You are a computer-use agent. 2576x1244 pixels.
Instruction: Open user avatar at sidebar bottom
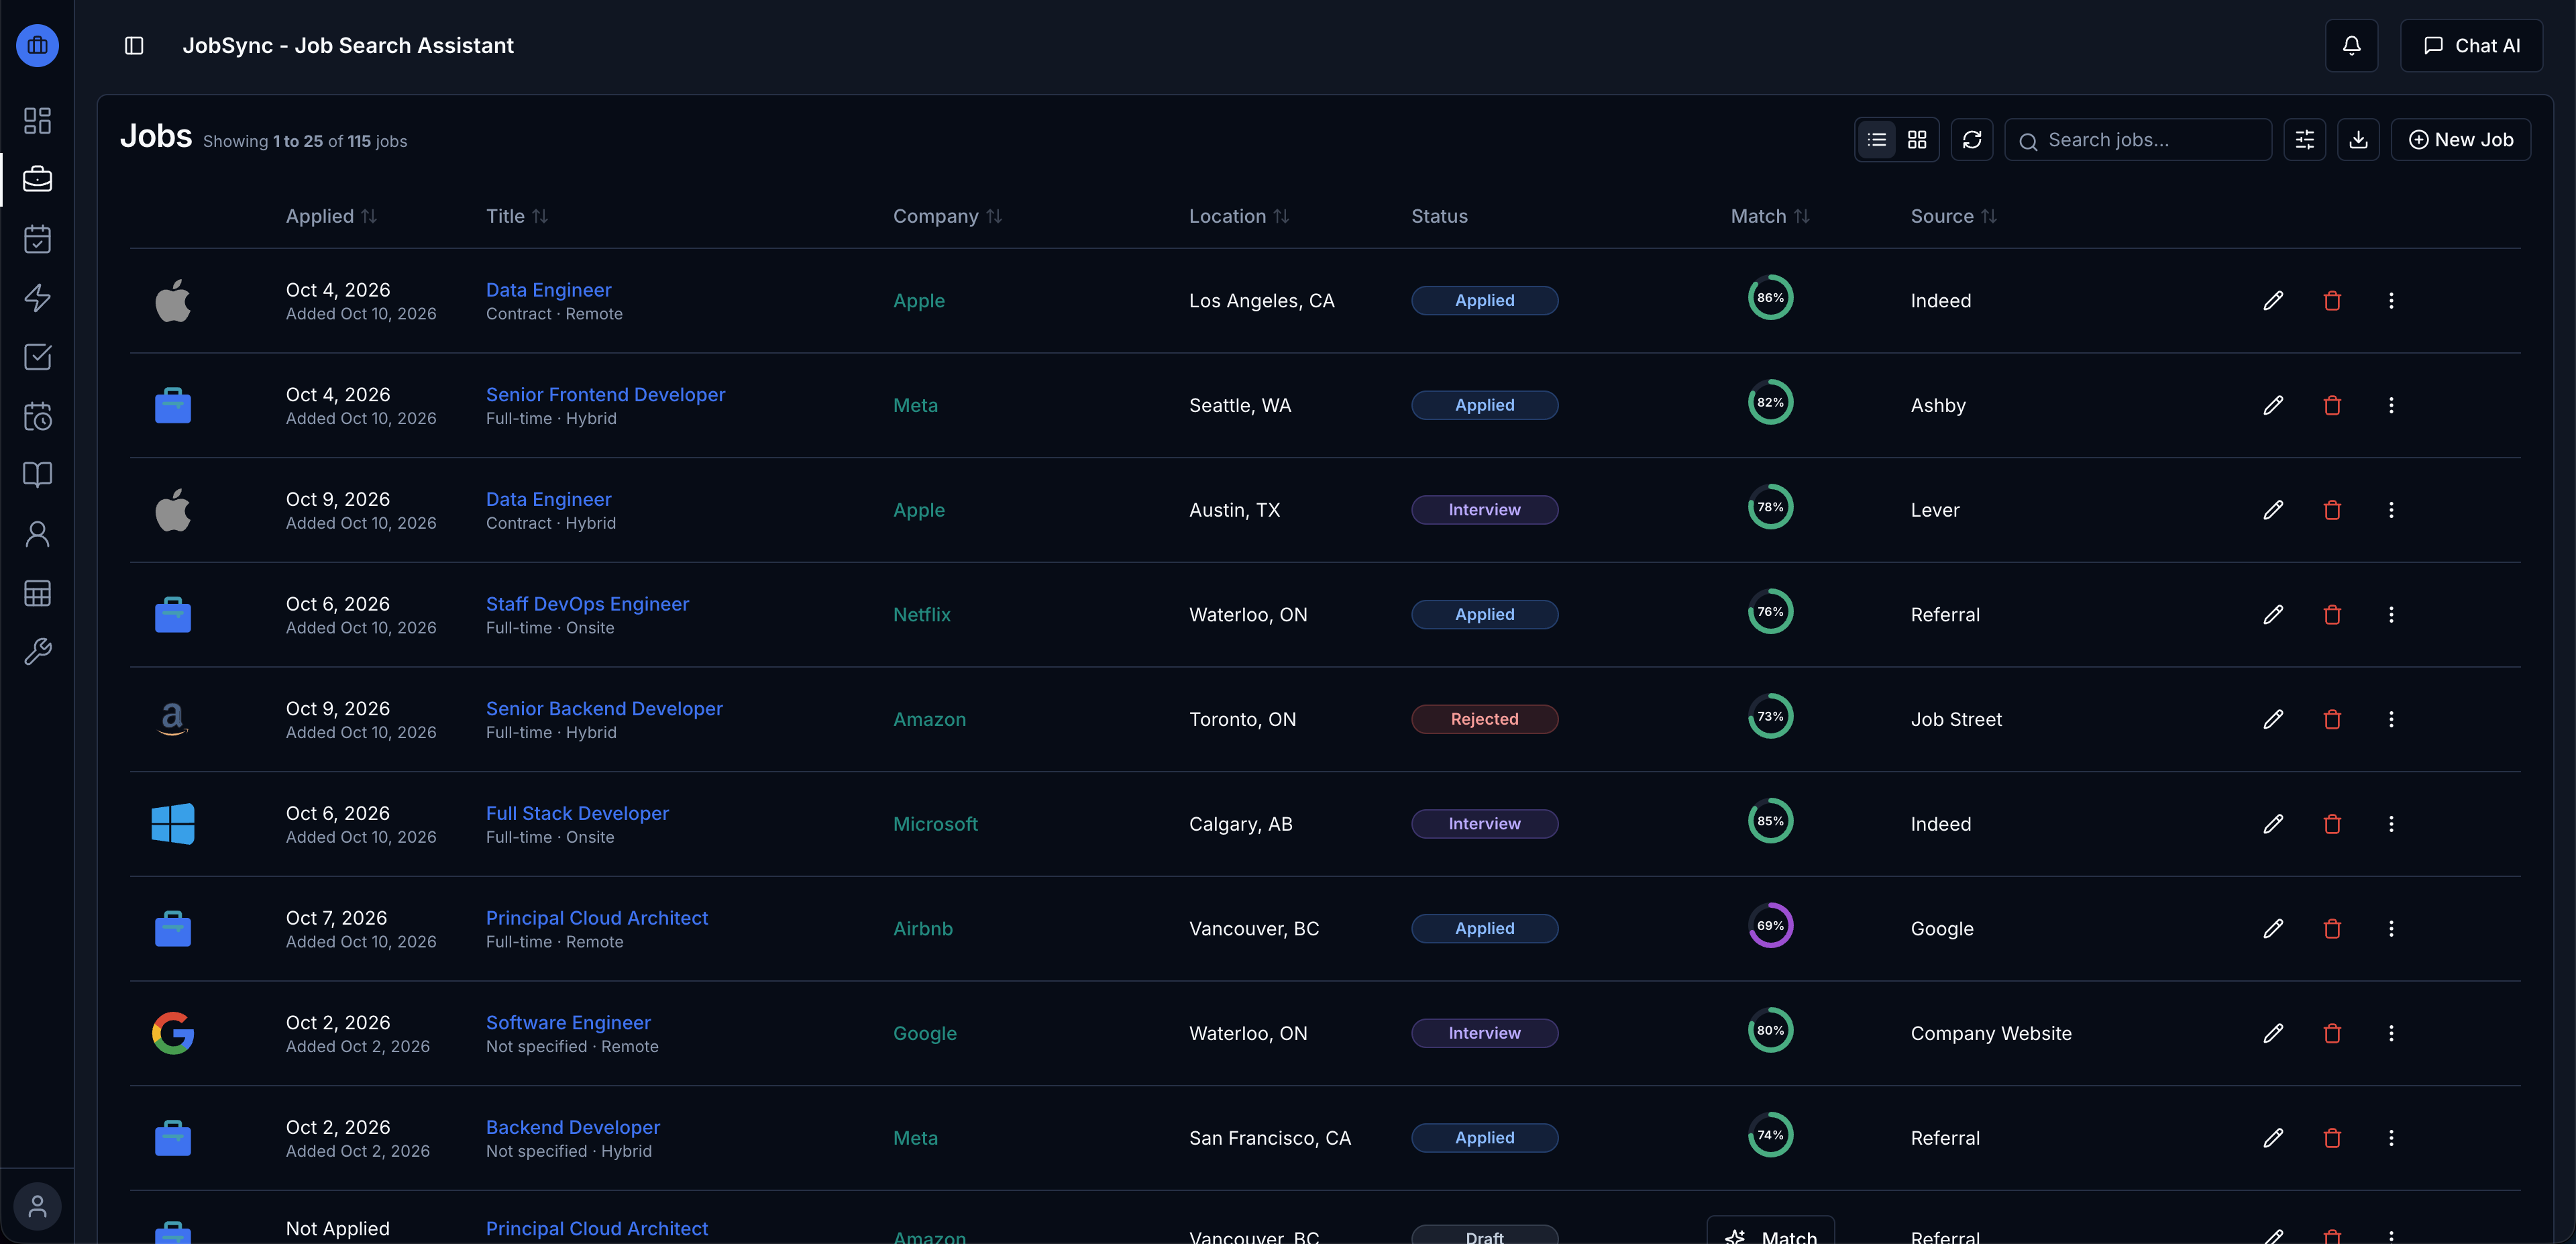tap(37, 1206)
